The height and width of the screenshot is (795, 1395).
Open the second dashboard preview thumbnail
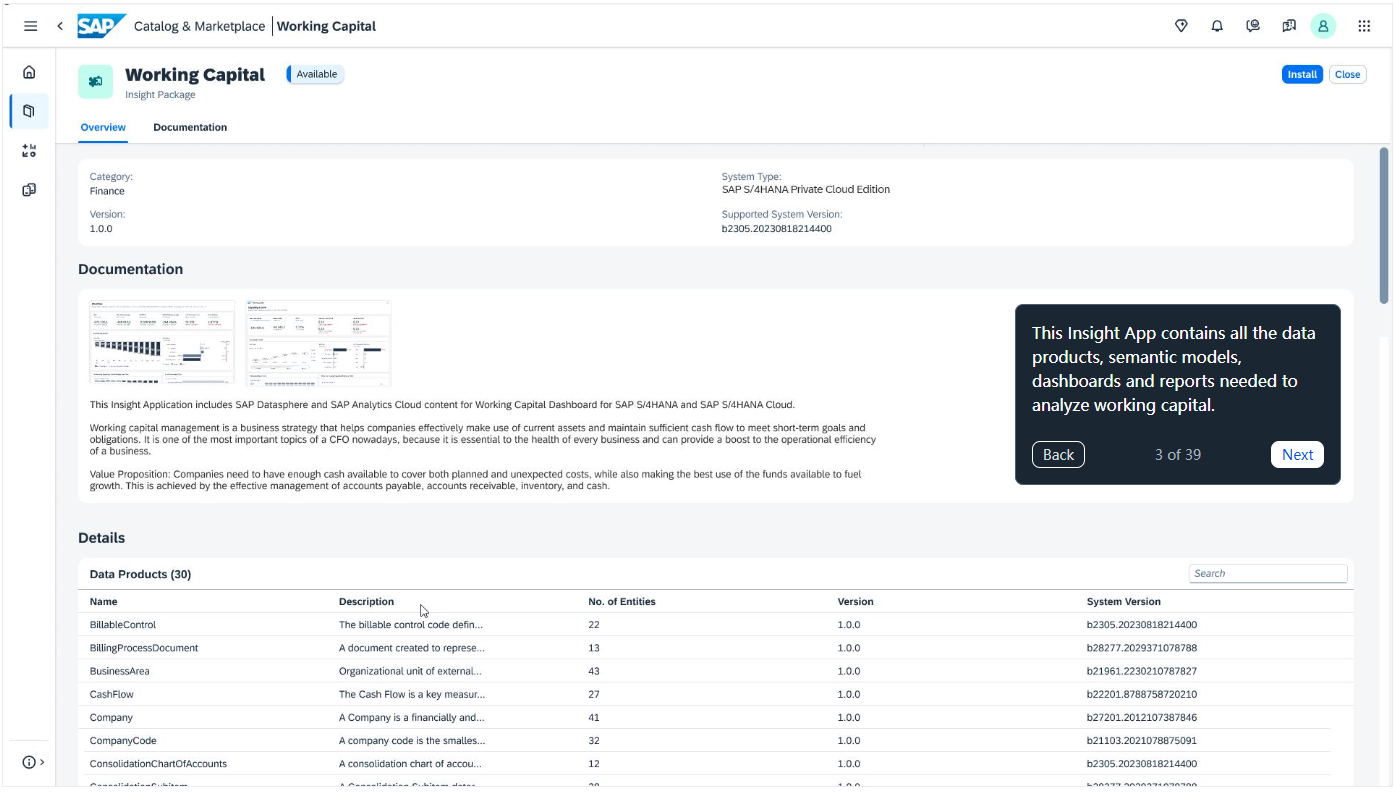[x=319, y=343]
